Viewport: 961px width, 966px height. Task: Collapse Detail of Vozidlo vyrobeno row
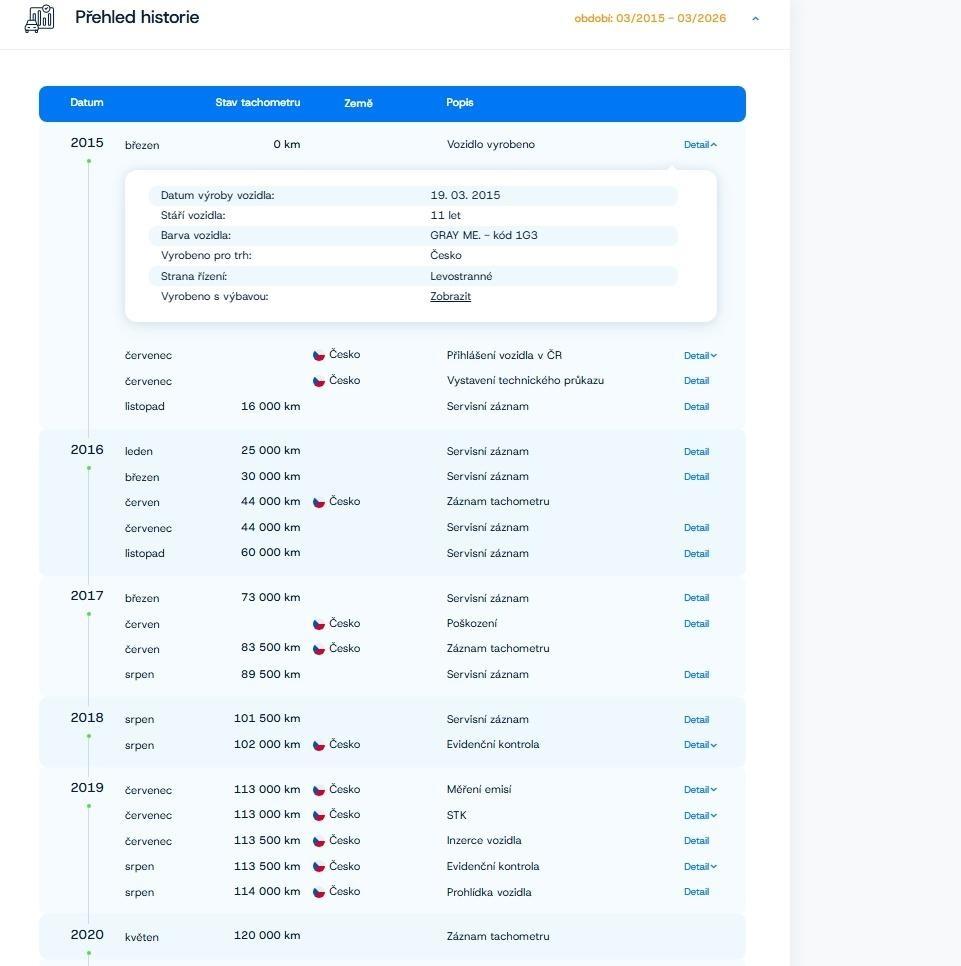pyautogui.click(x=700, y=145)
